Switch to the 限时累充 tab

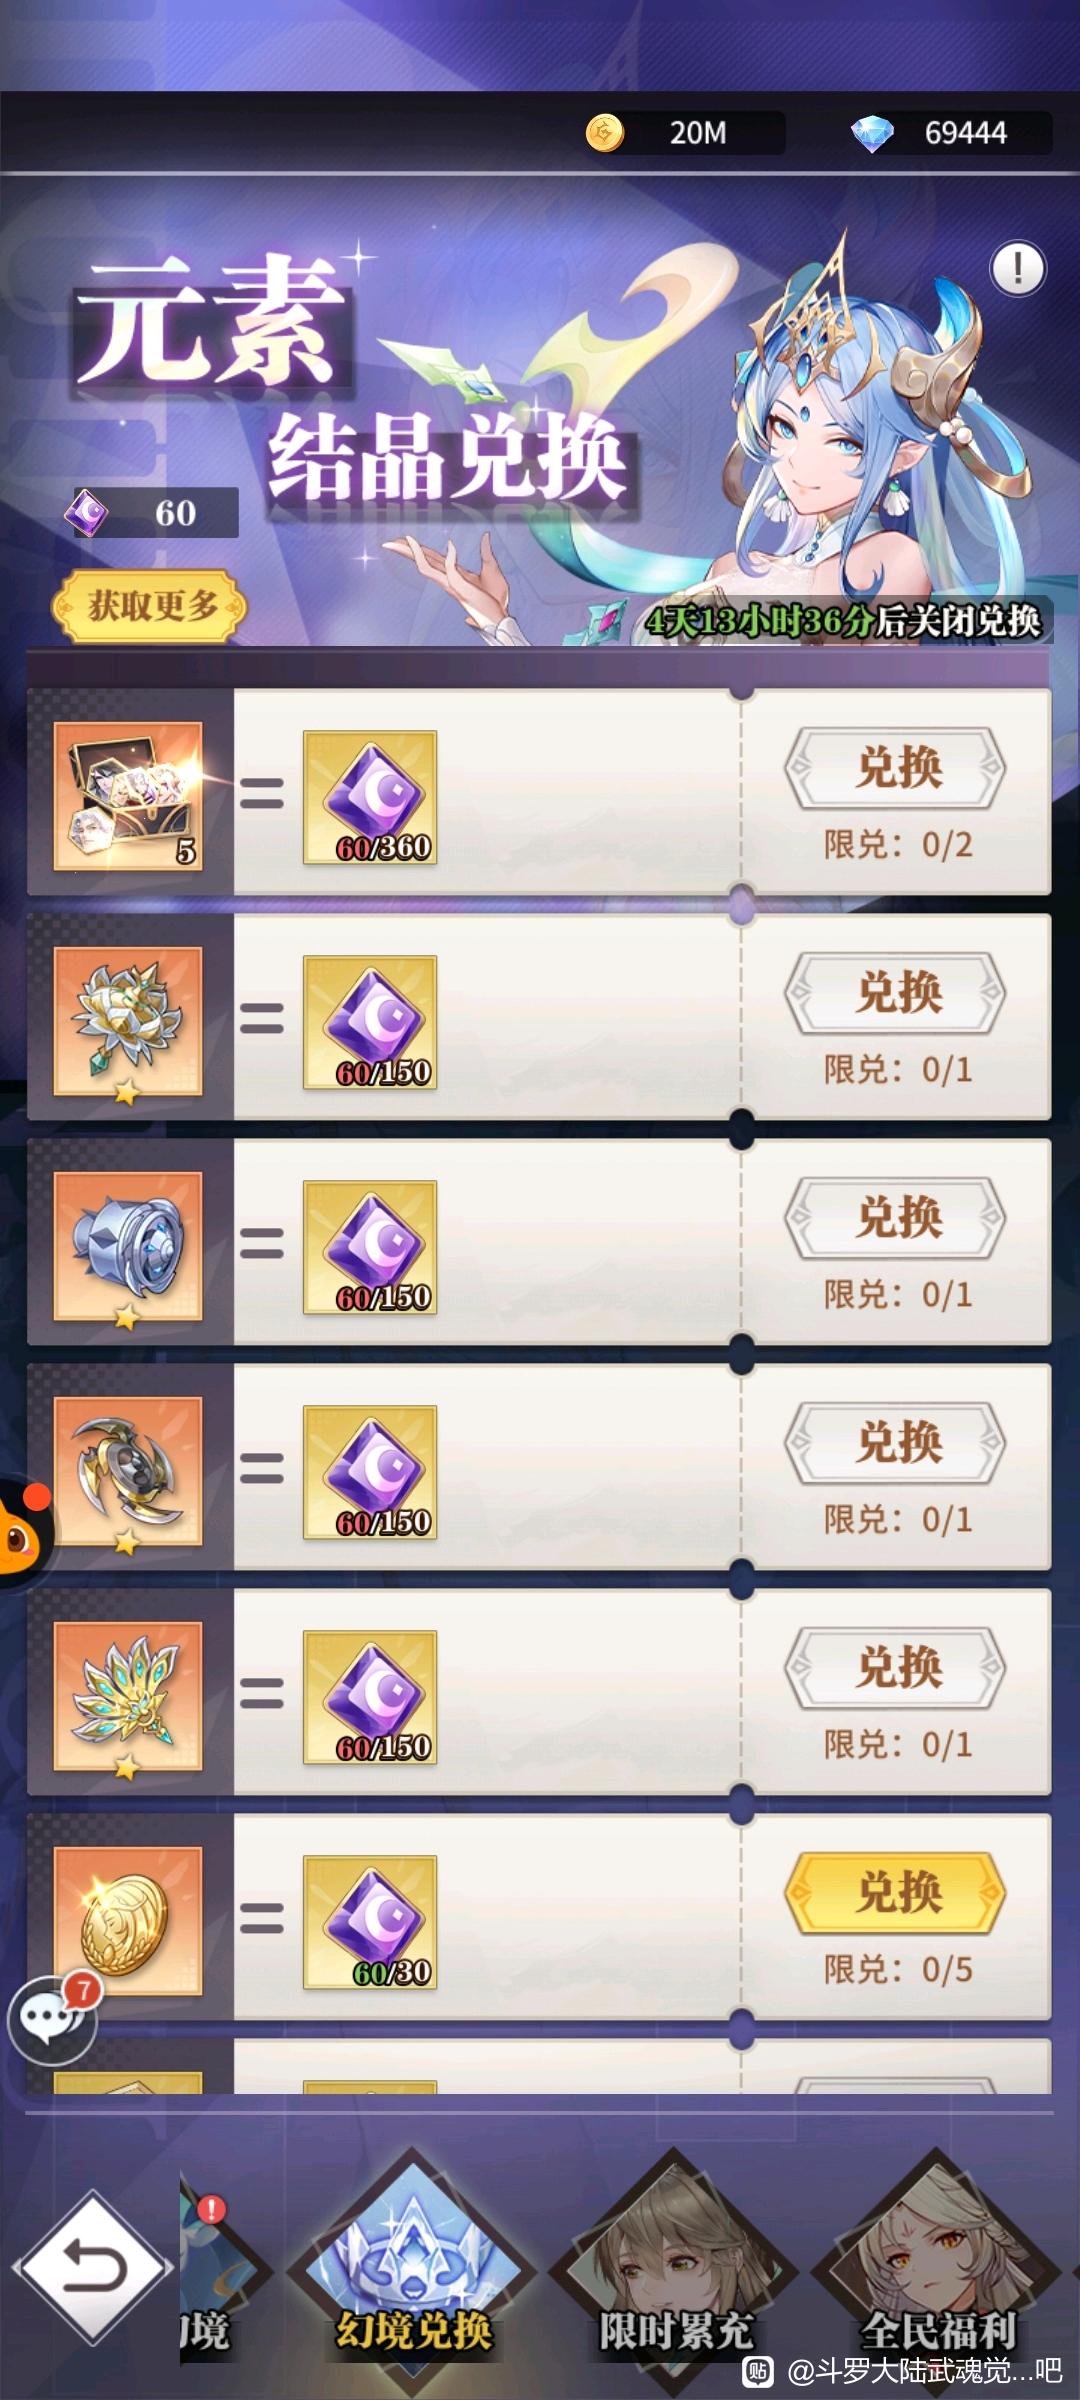[674, 2270]
